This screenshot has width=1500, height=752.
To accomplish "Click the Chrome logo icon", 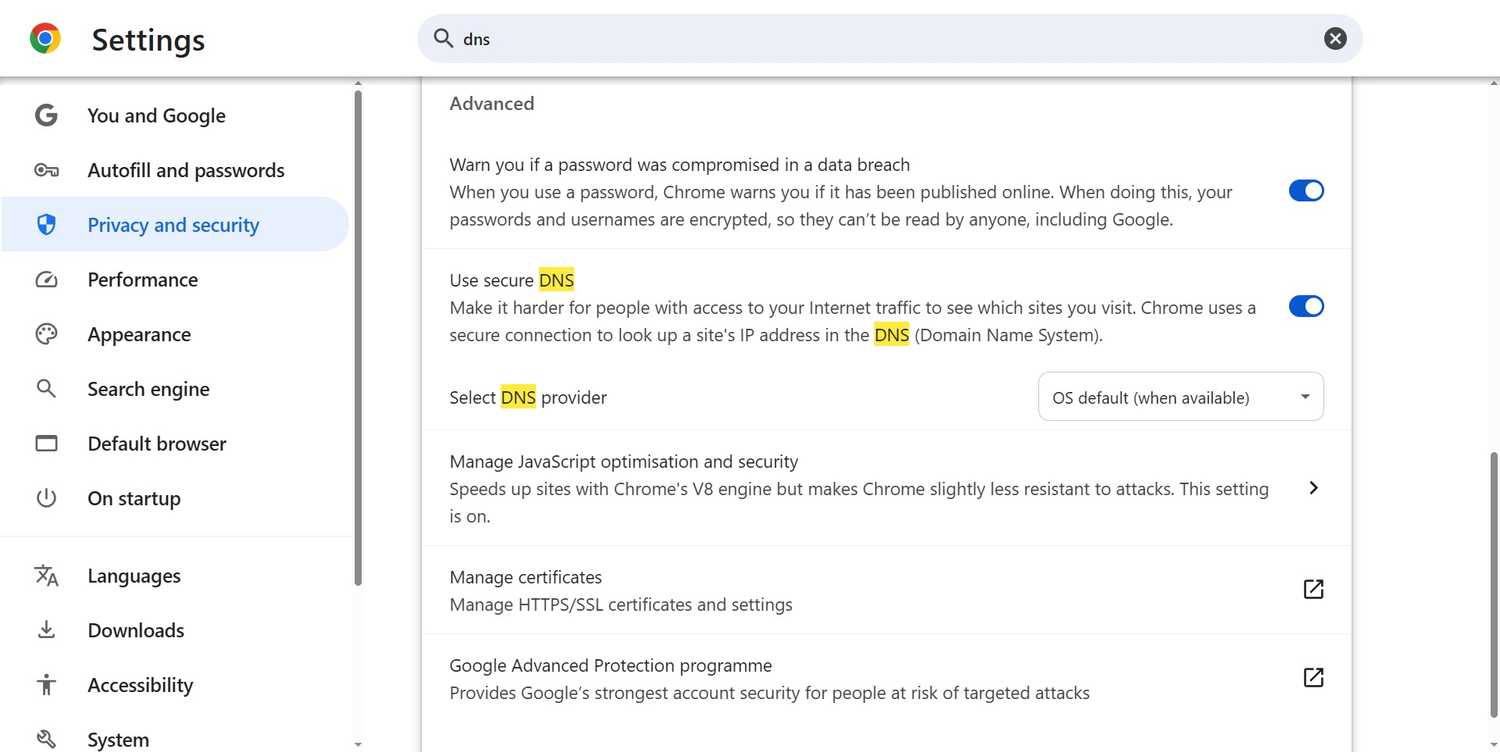I will pos(46,39).
